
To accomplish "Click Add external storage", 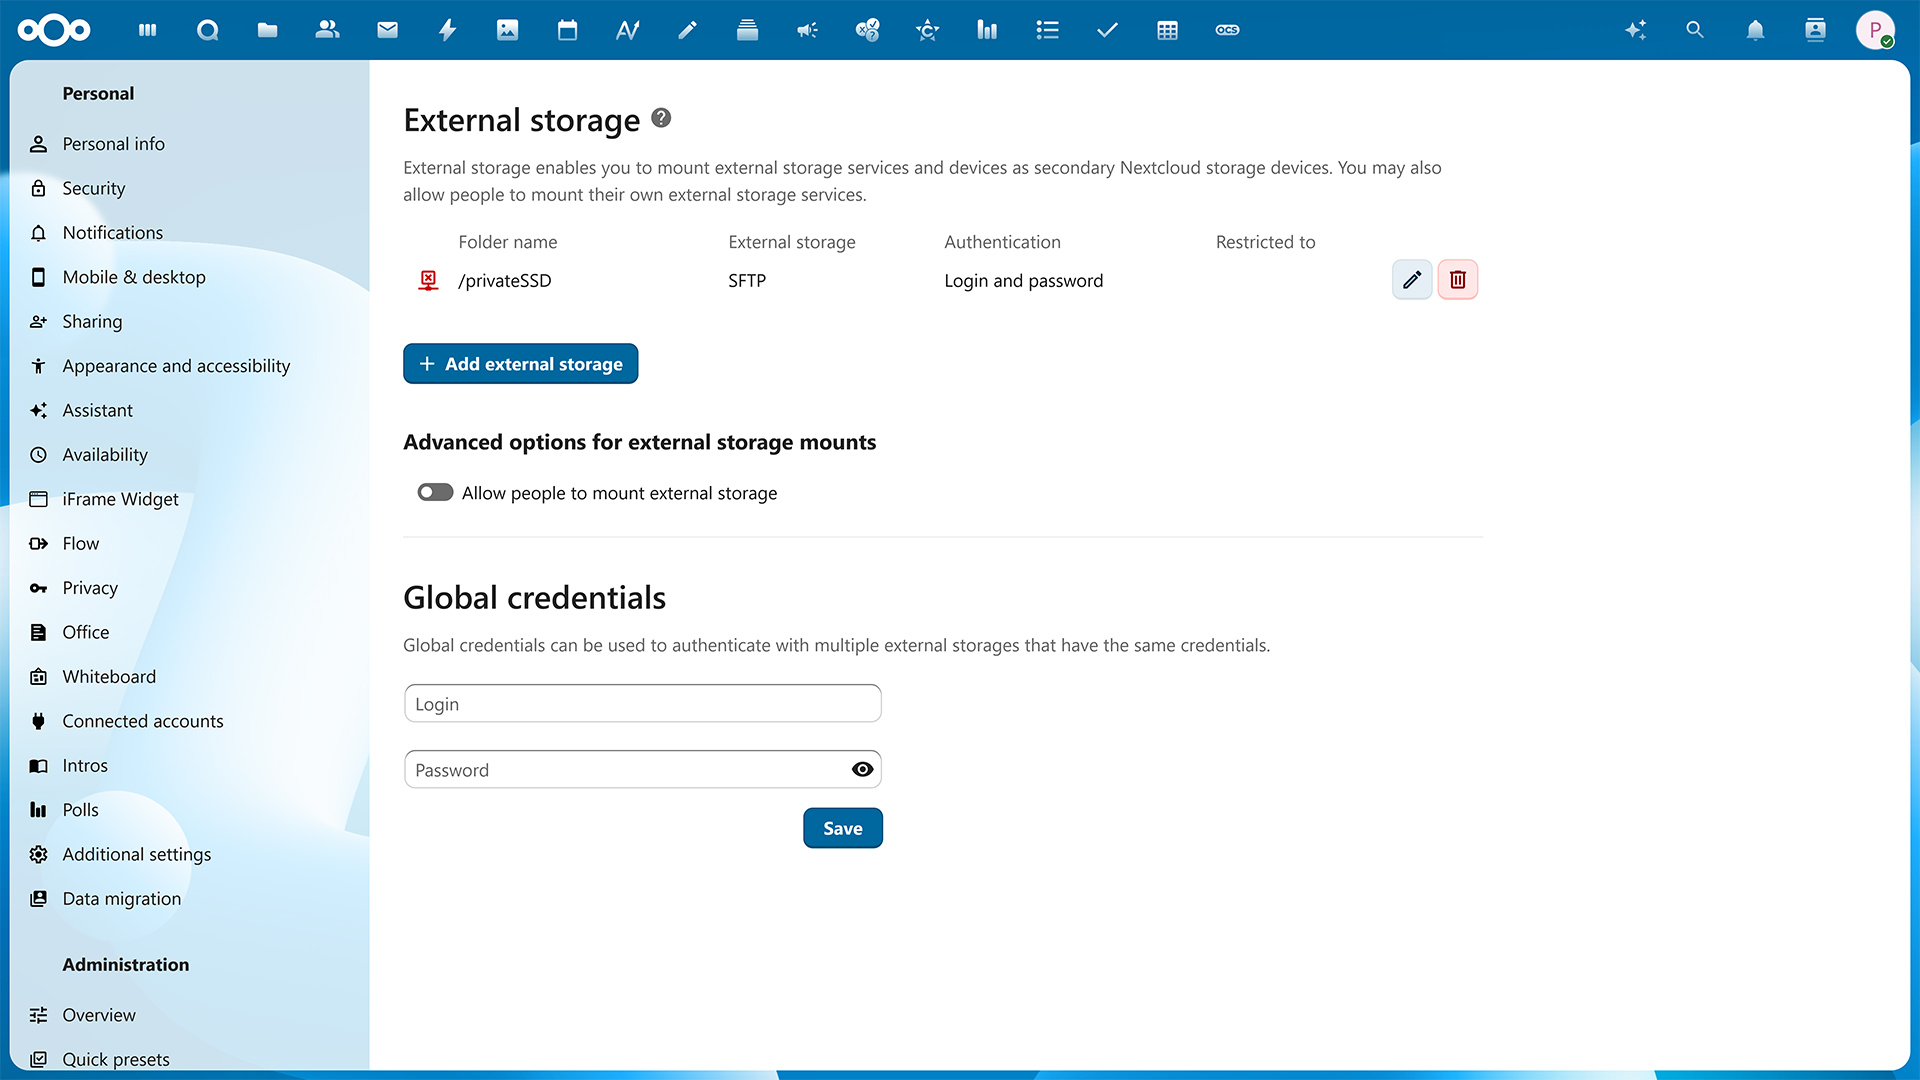I will click(520, 363).
